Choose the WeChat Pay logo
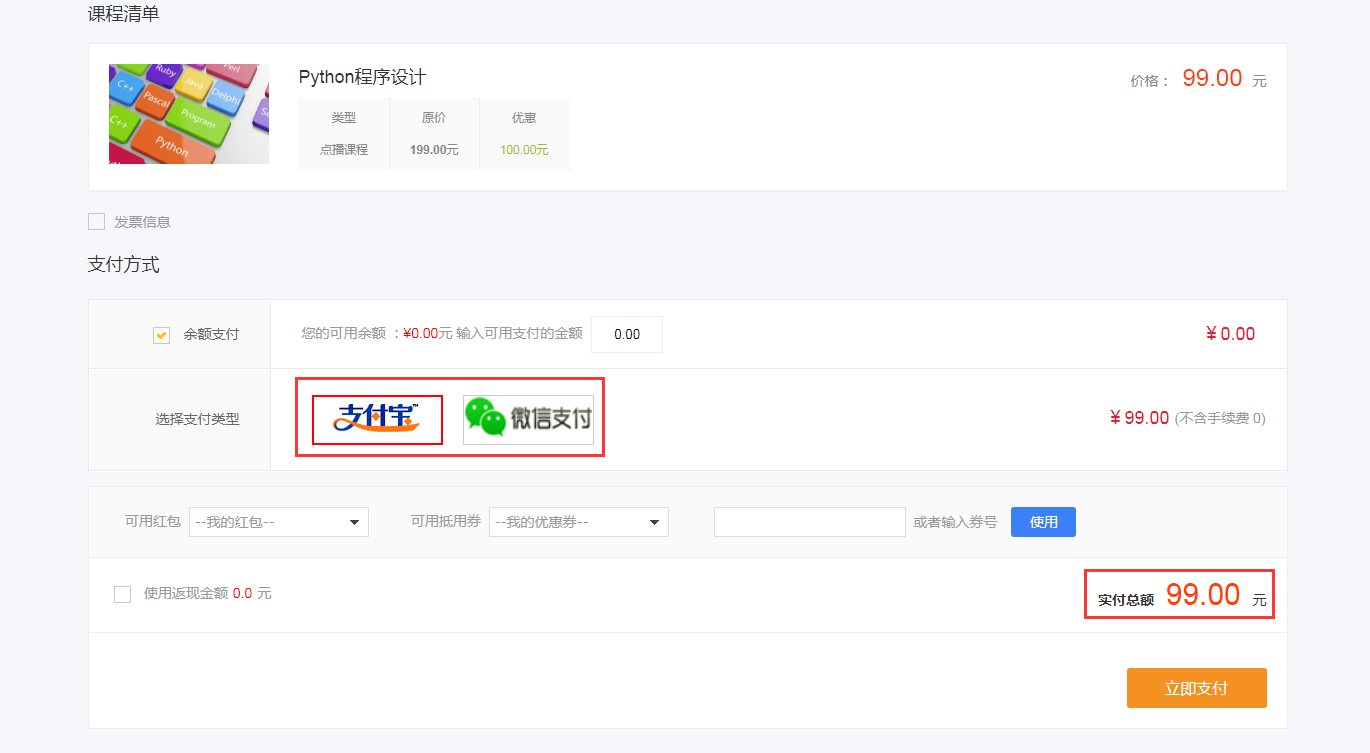This screenshot has height=753, width=1370. coord(528,420)
